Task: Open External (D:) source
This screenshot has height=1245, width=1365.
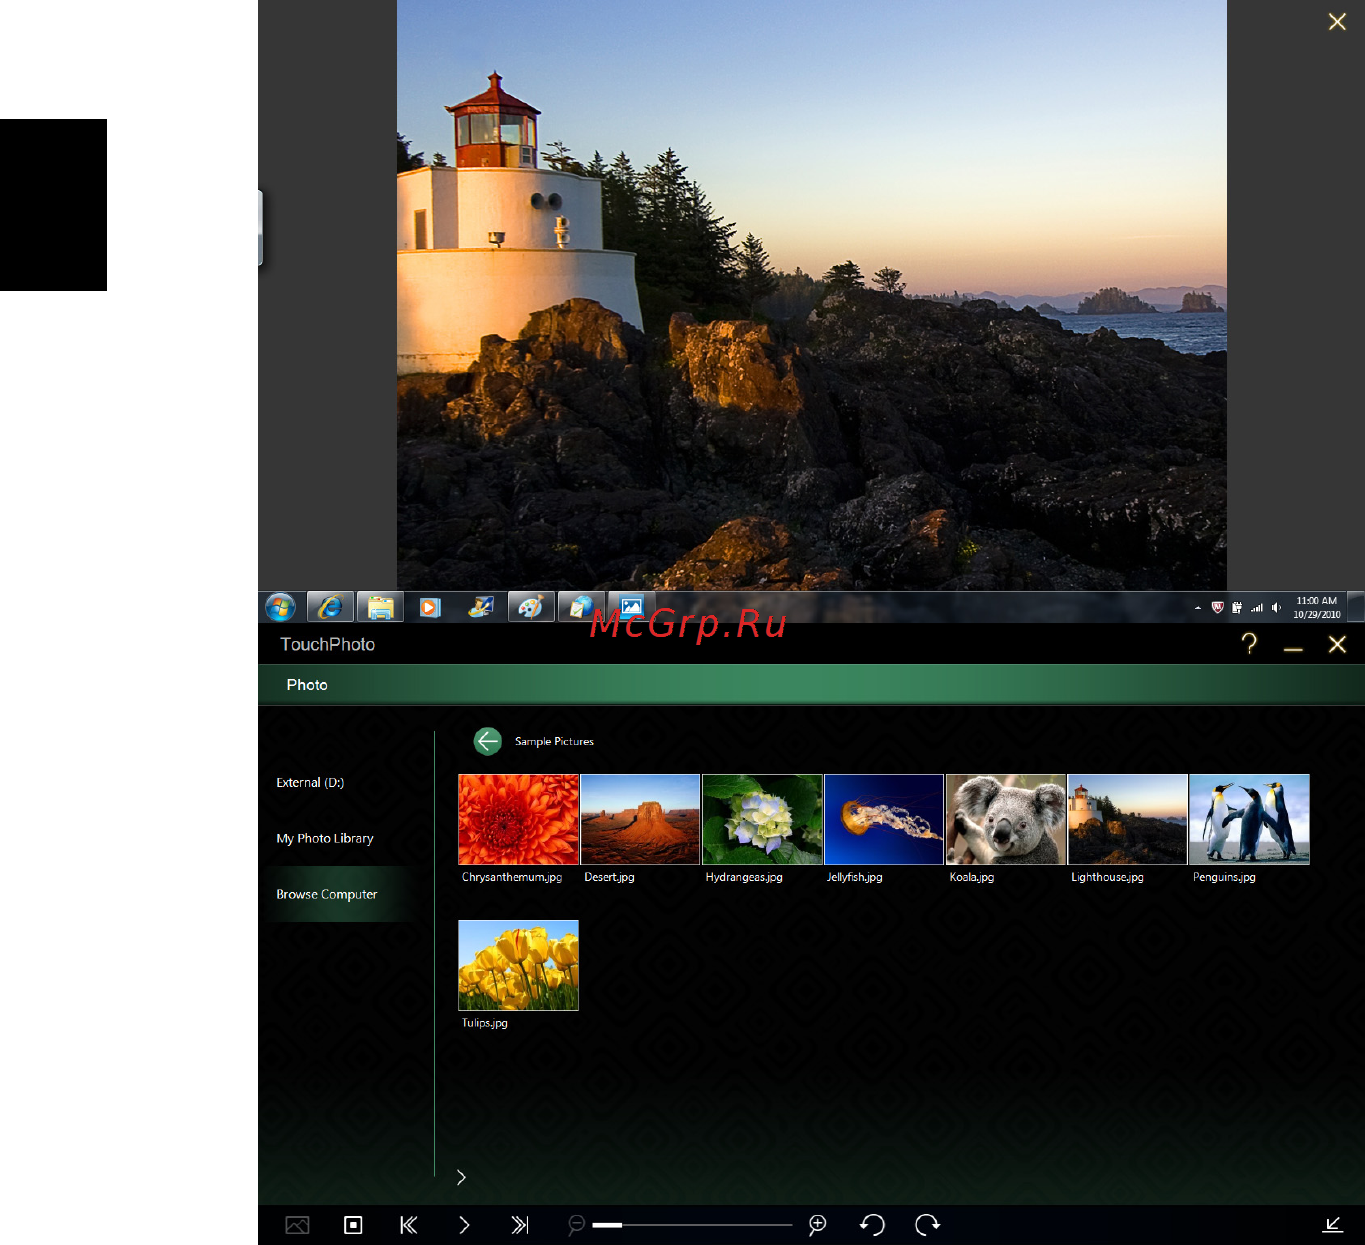Action: (x=310, y=783)
